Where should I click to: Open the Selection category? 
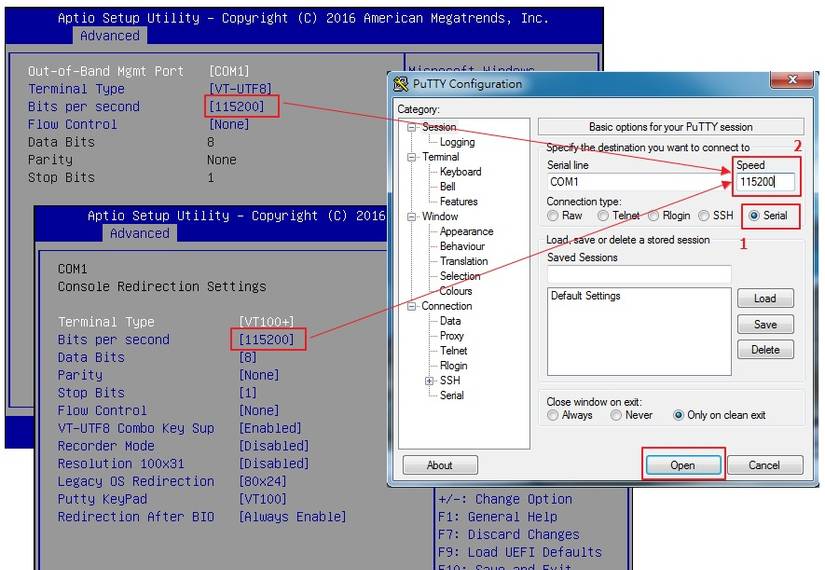(460, 276)
